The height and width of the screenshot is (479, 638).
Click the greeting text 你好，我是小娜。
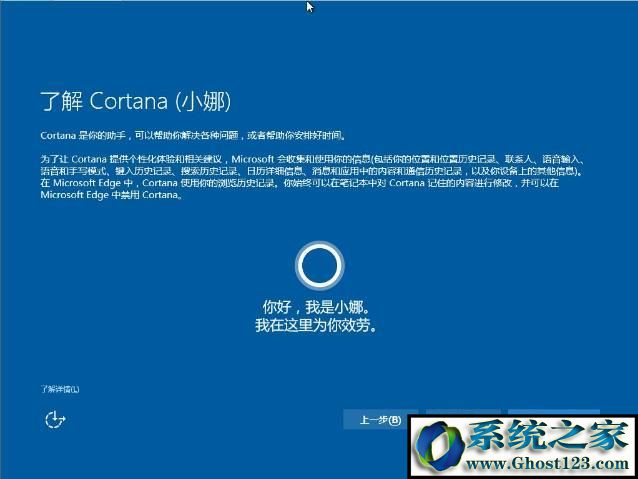317,306
